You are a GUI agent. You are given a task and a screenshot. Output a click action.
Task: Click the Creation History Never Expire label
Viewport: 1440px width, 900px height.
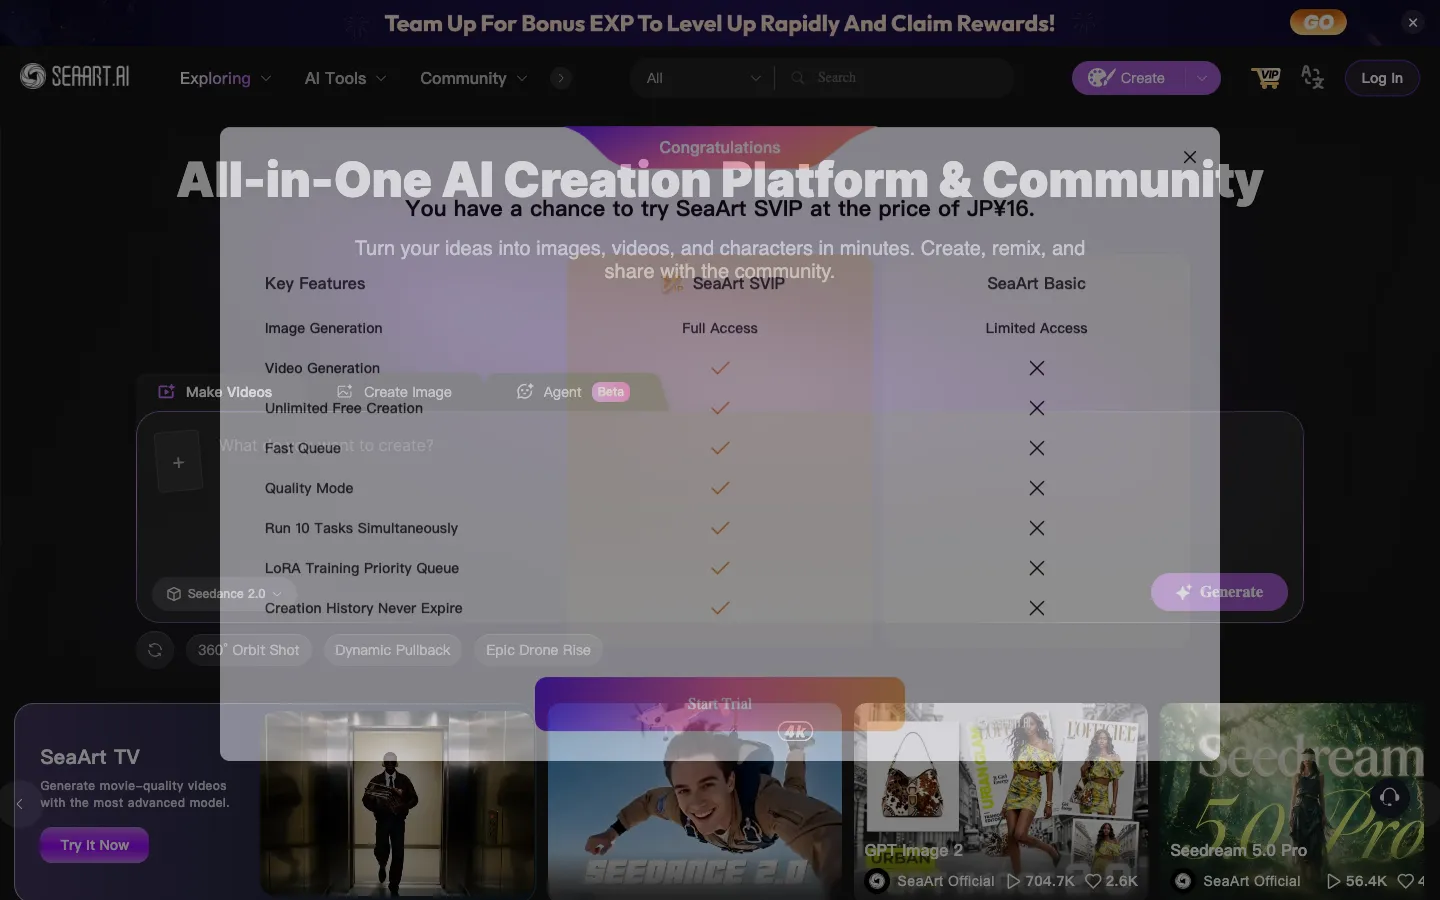(364, 608)
